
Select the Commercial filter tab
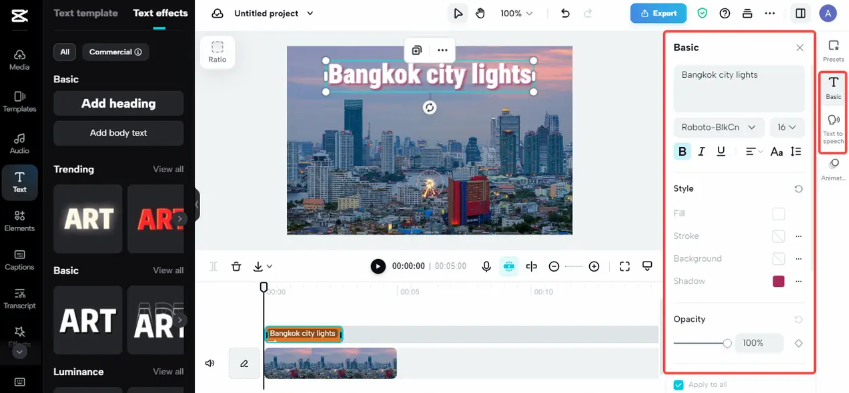(x=115, y=52)
